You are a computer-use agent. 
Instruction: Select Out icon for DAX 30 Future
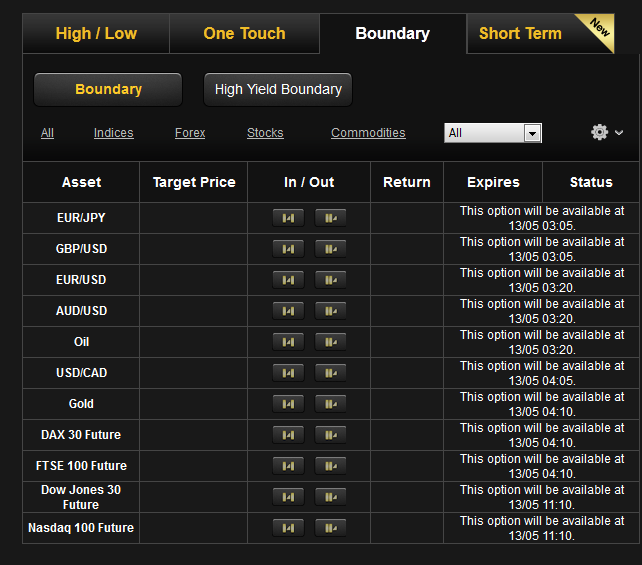[330, 435]
